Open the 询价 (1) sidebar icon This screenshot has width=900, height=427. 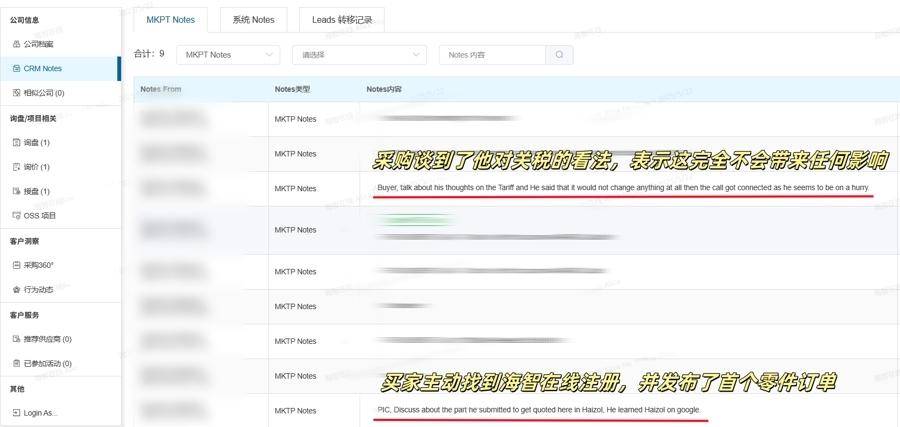pos(16,167)
